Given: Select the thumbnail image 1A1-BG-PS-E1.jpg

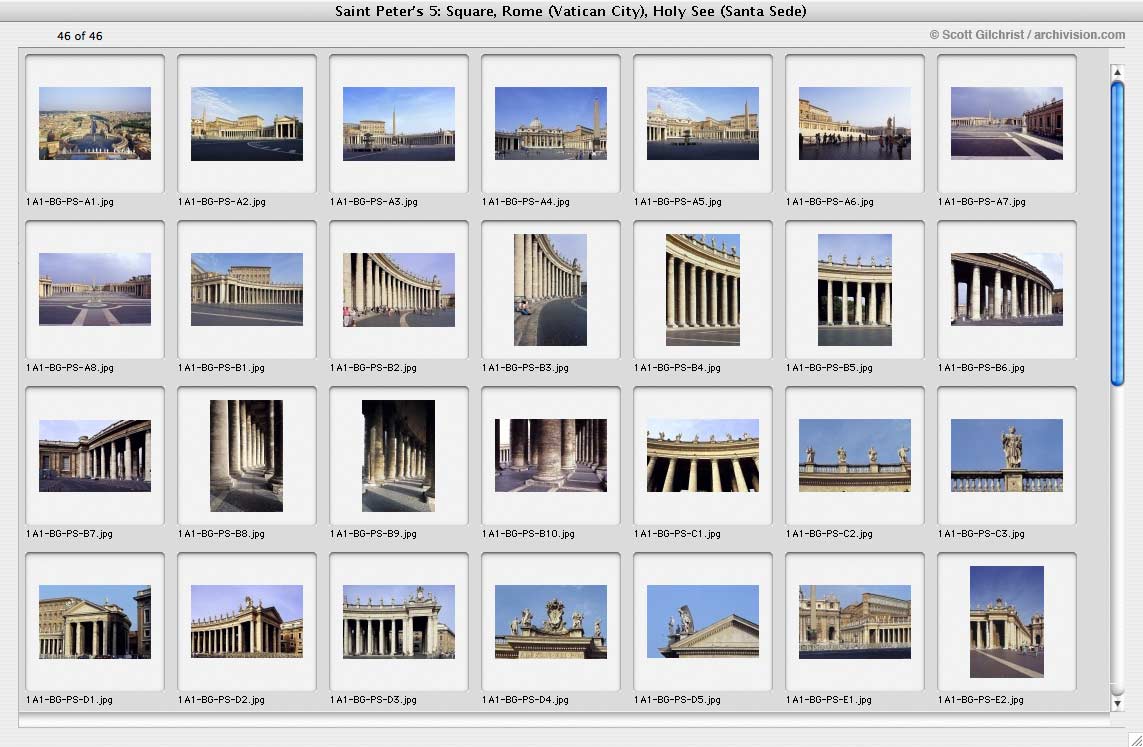Looking at the screenshot, I should click(854, 622).
